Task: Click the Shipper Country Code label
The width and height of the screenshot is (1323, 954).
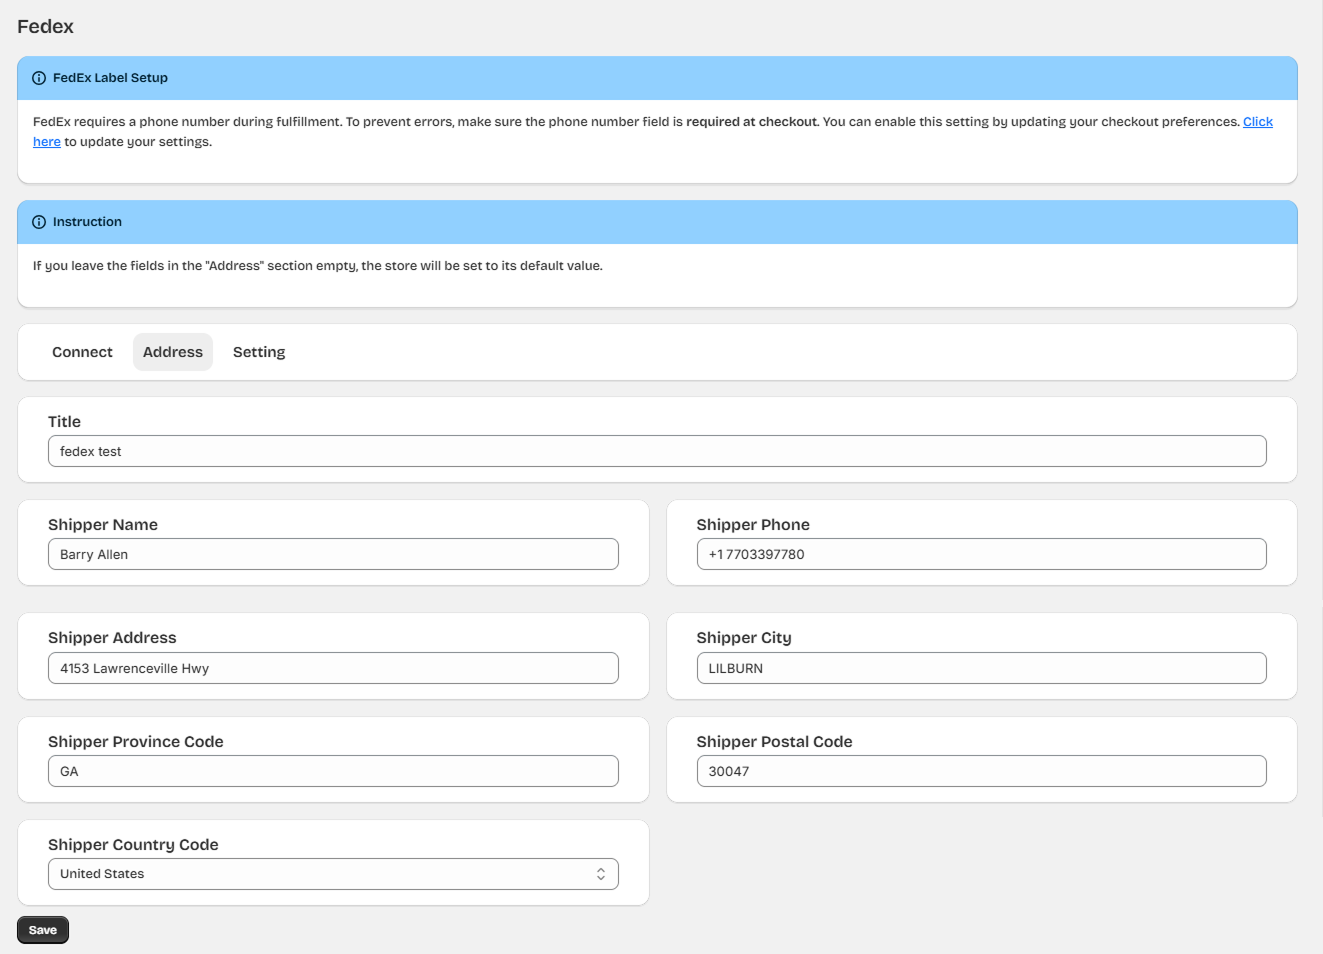Action: click(x=133, y=845)
